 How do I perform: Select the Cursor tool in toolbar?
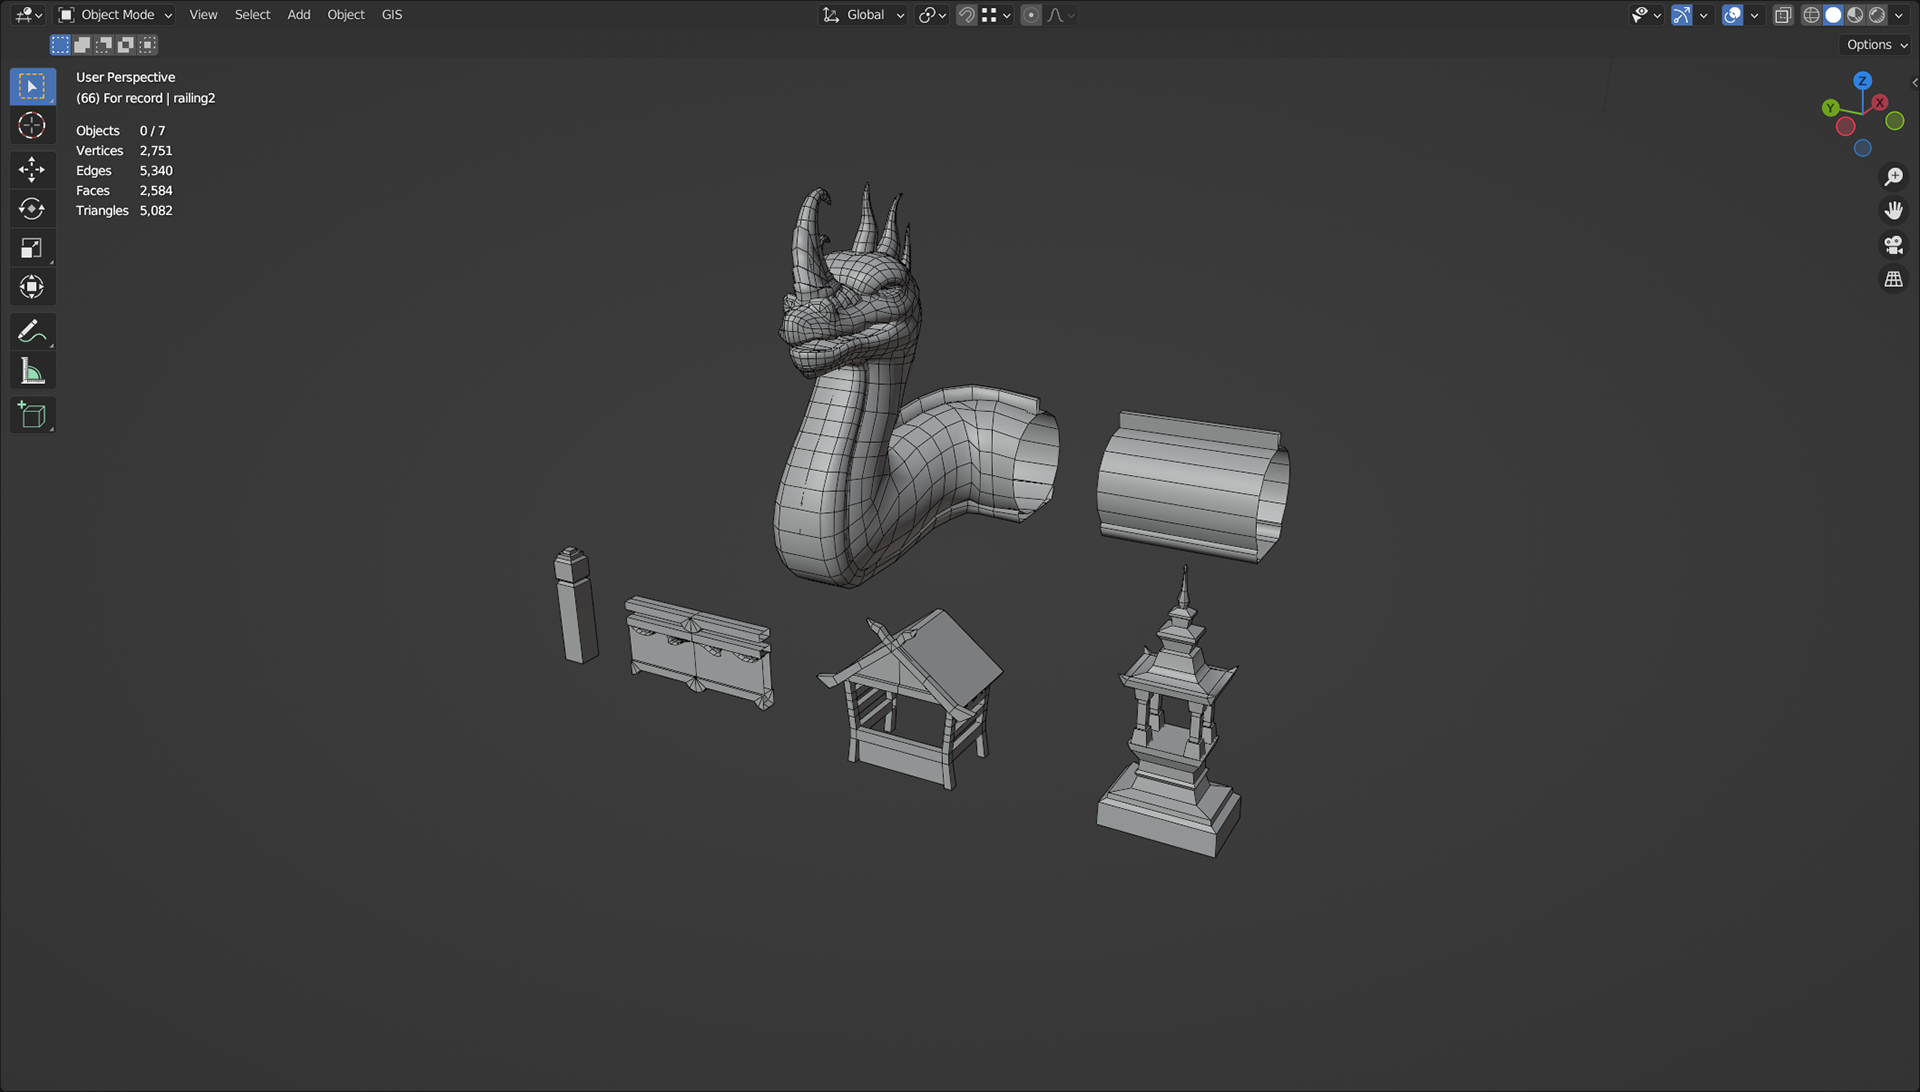click(32, 126)
